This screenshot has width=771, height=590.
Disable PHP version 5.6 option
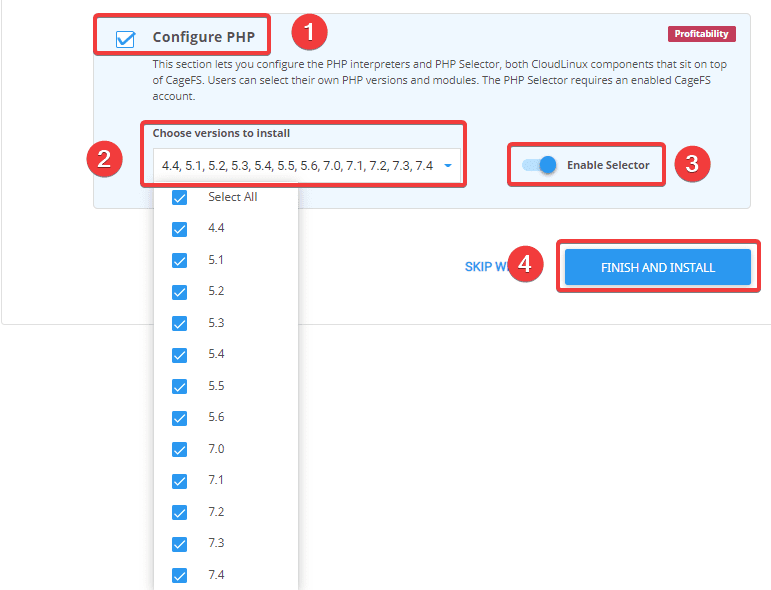(180, 418)
